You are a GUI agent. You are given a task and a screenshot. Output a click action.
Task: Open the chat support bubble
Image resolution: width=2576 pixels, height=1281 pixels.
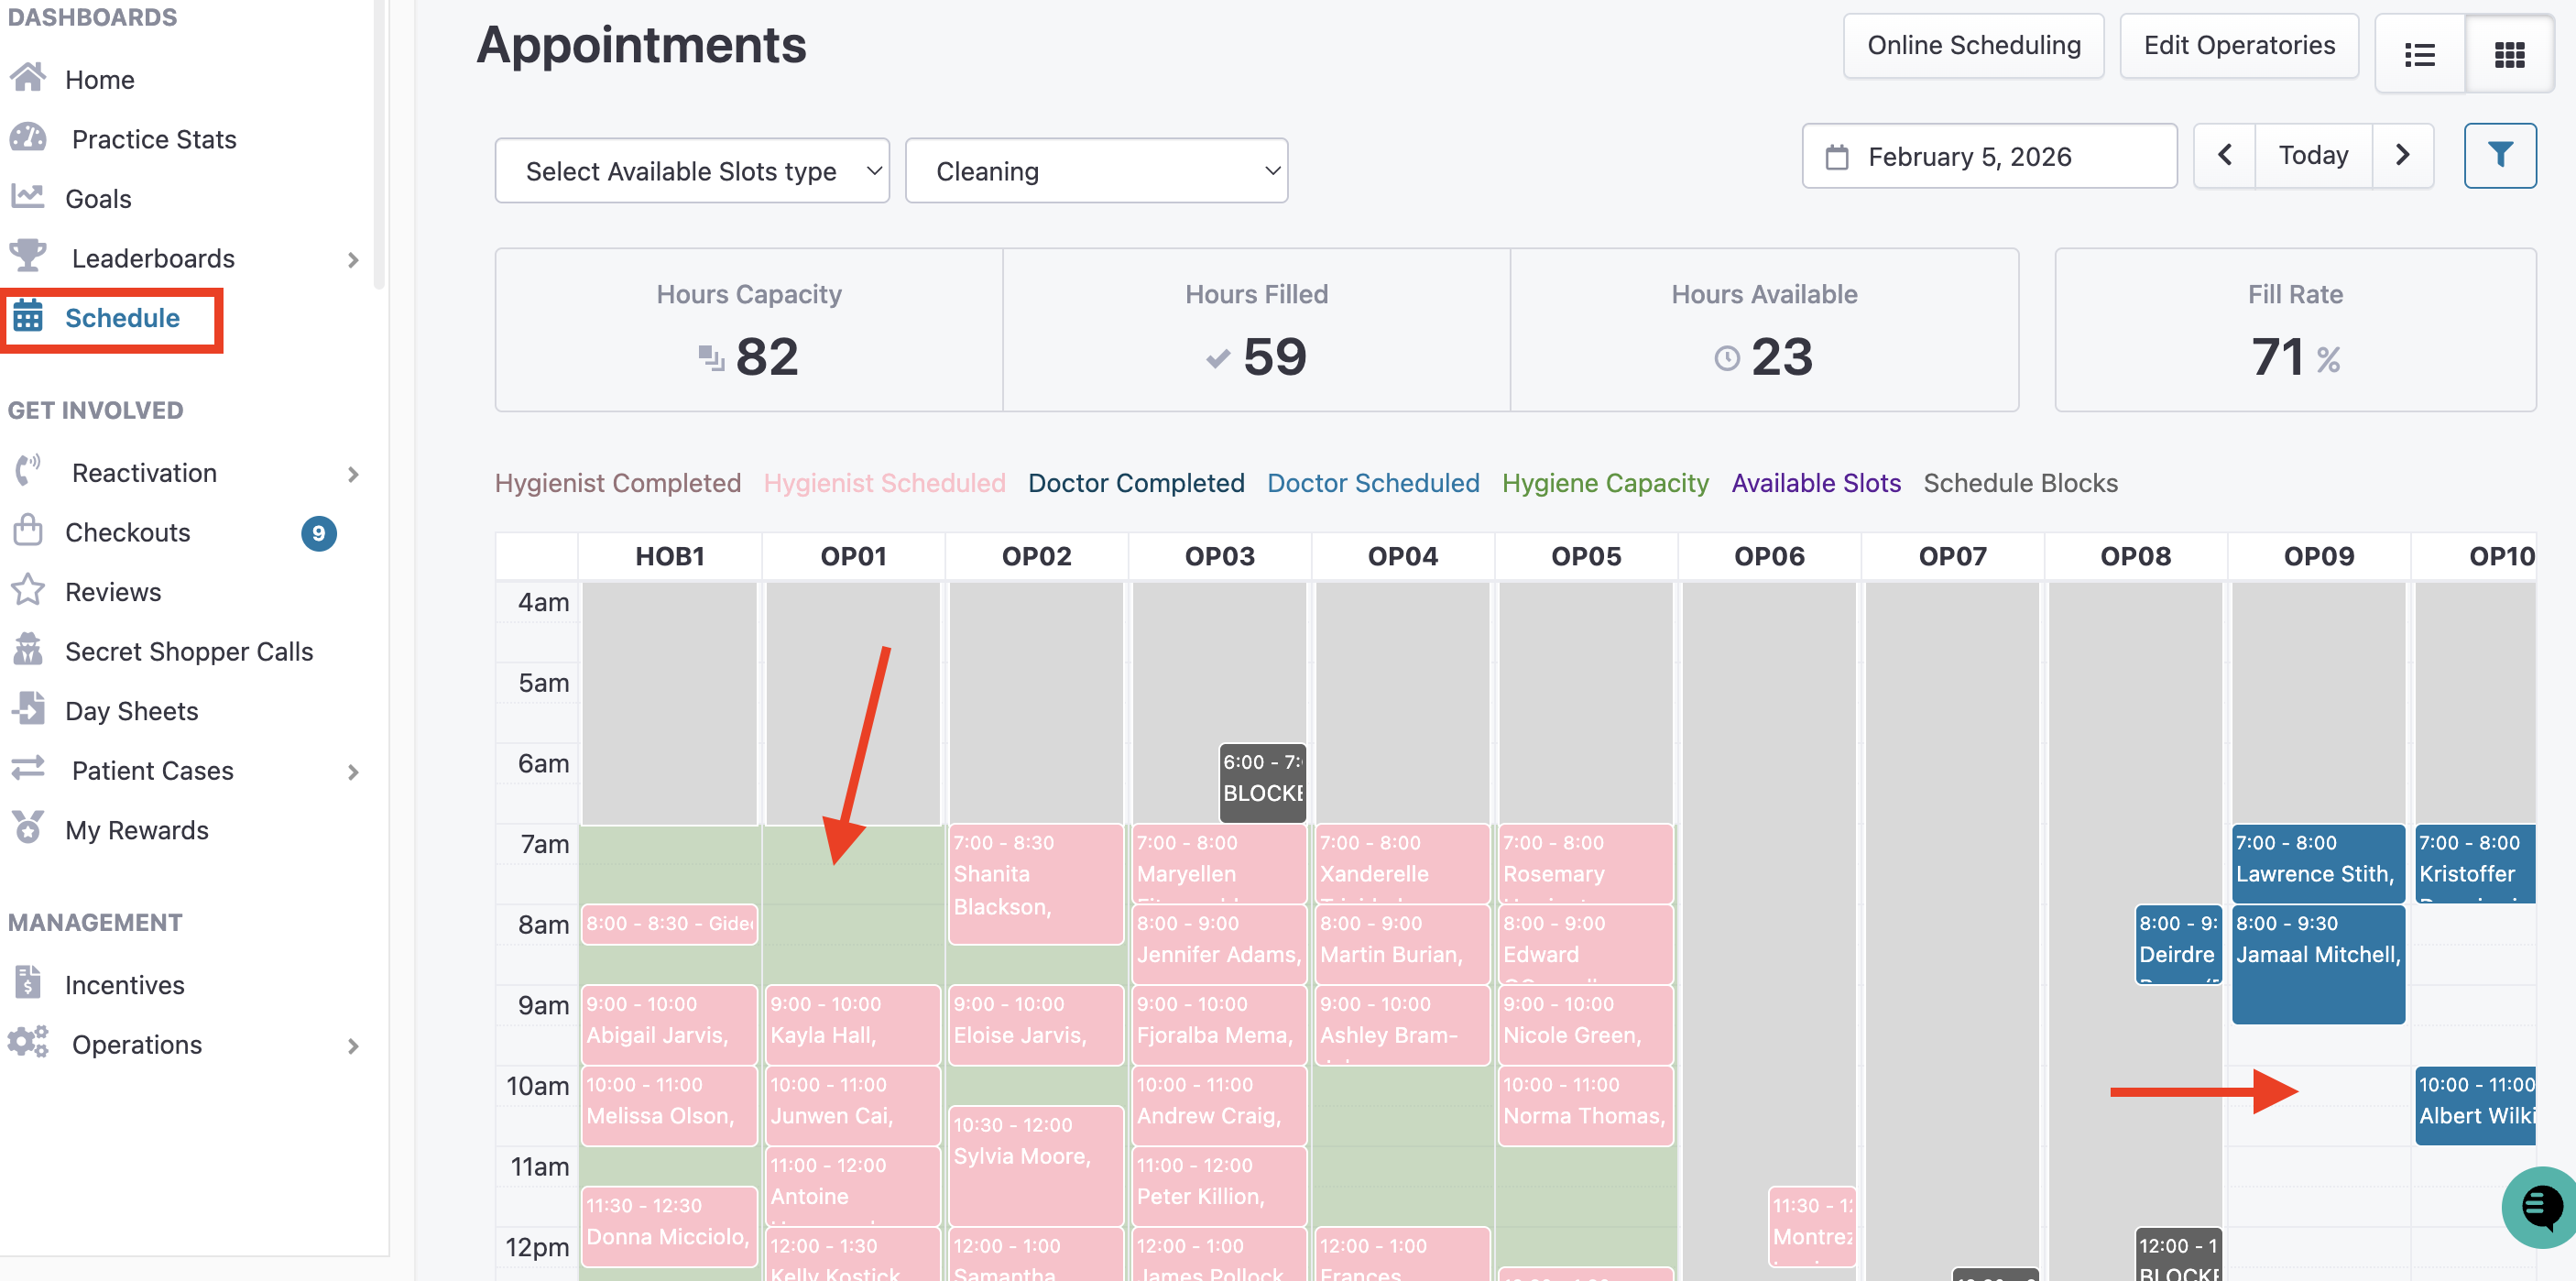coord(2540,1206)
